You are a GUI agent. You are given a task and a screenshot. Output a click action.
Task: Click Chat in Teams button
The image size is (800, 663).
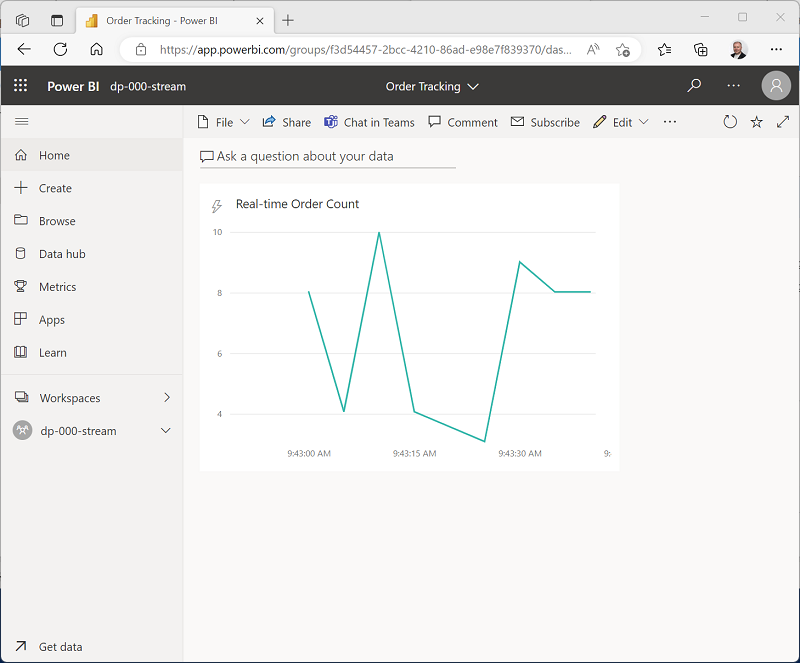[x=369, y=122]
